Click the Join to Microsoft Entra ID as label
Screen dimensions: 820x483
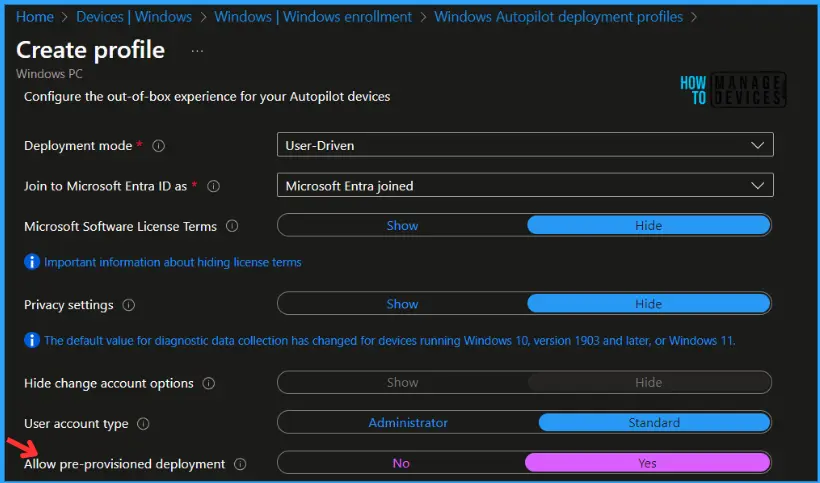click(x=105, y=186)
